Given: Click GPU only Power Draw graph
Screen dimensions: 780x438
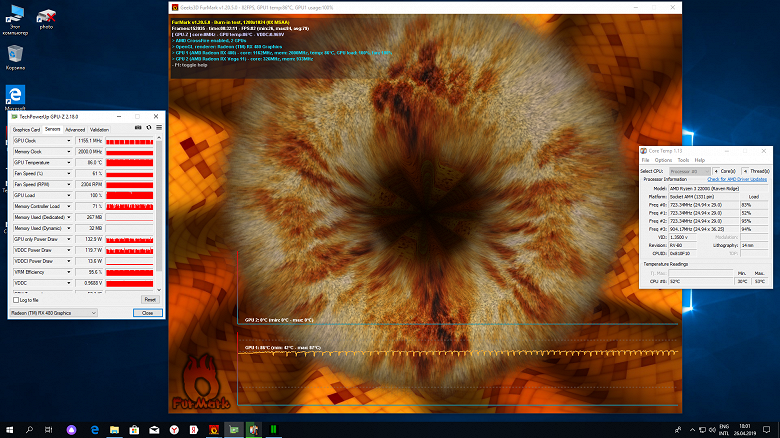Looking at the screenshot, I should pos(129,239).
